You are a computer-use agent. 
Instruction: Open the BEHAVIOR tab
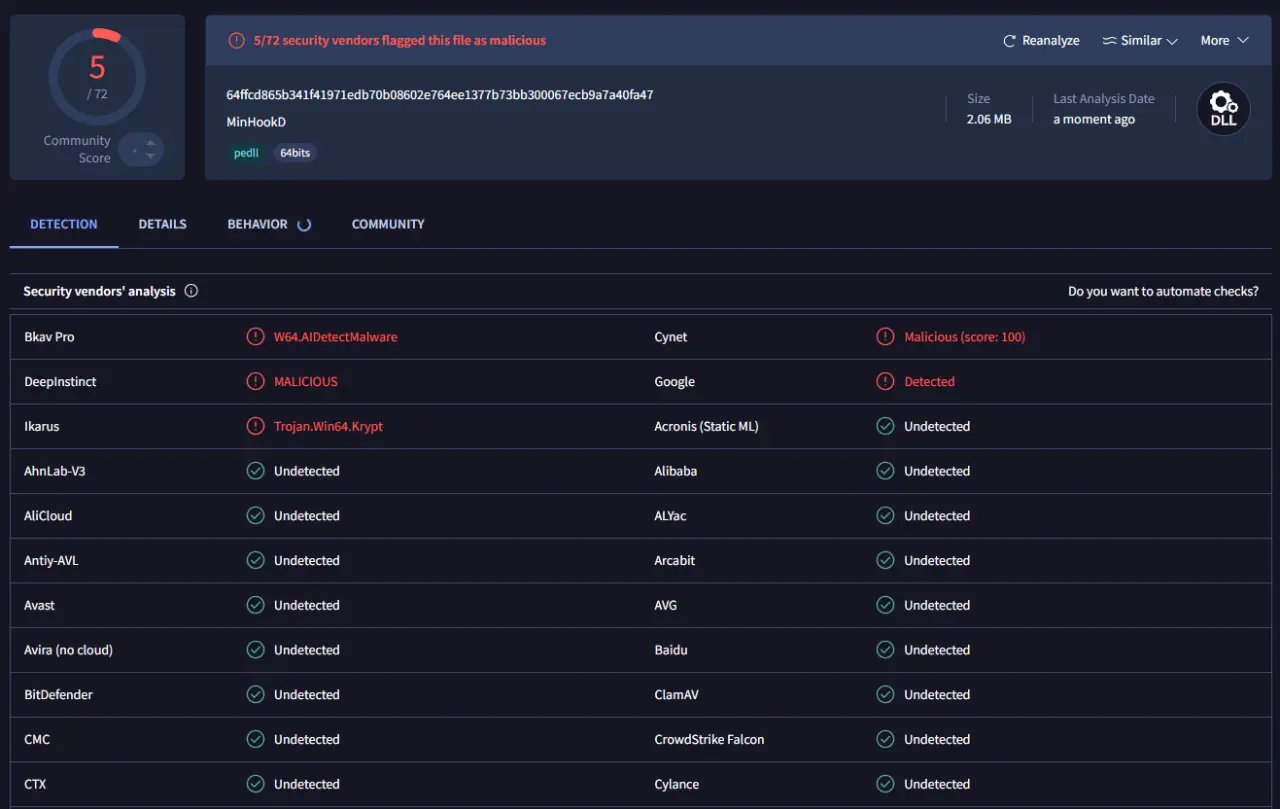(x=269, y=224)
